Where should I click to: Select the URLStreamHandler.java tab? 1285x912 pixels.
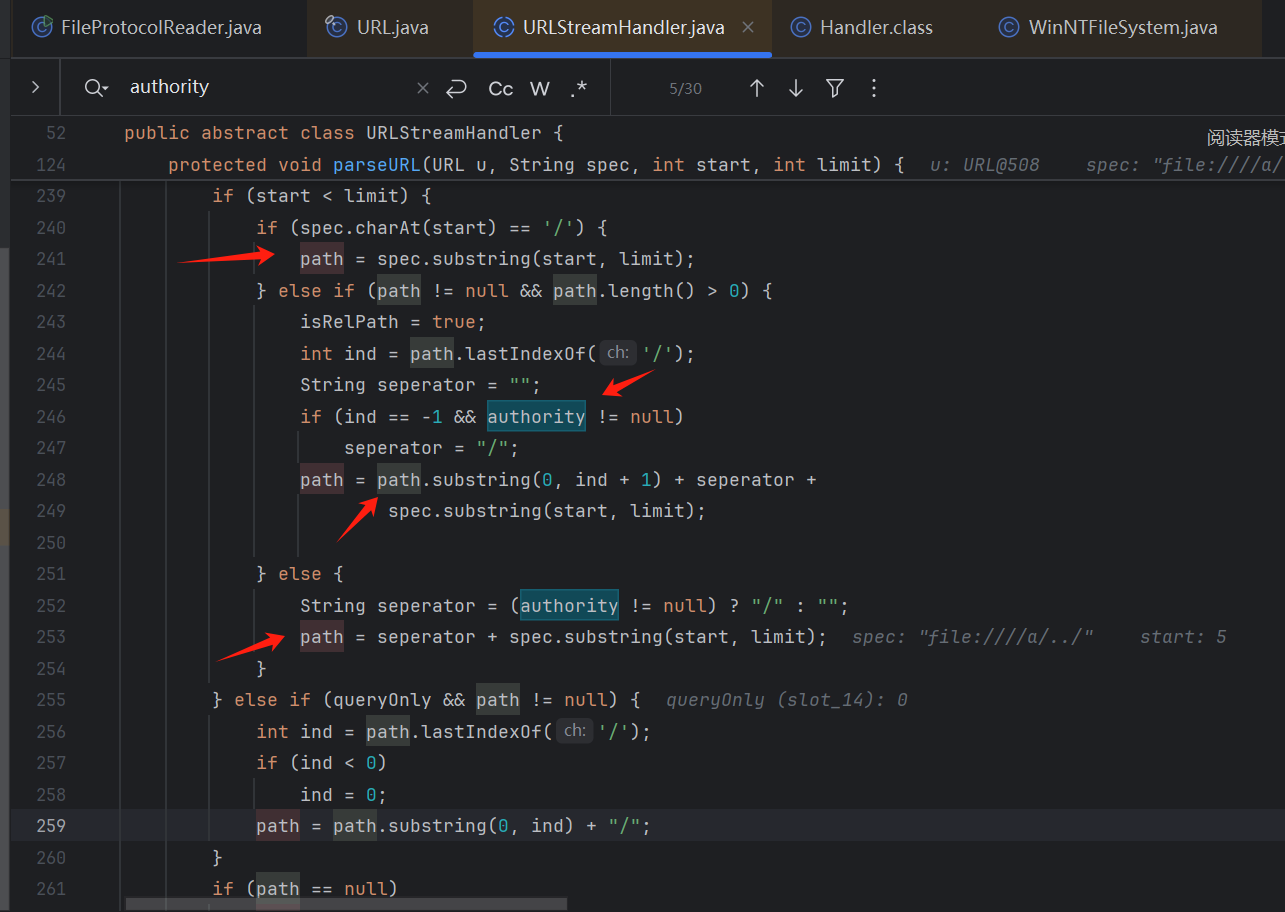(623, 27)
